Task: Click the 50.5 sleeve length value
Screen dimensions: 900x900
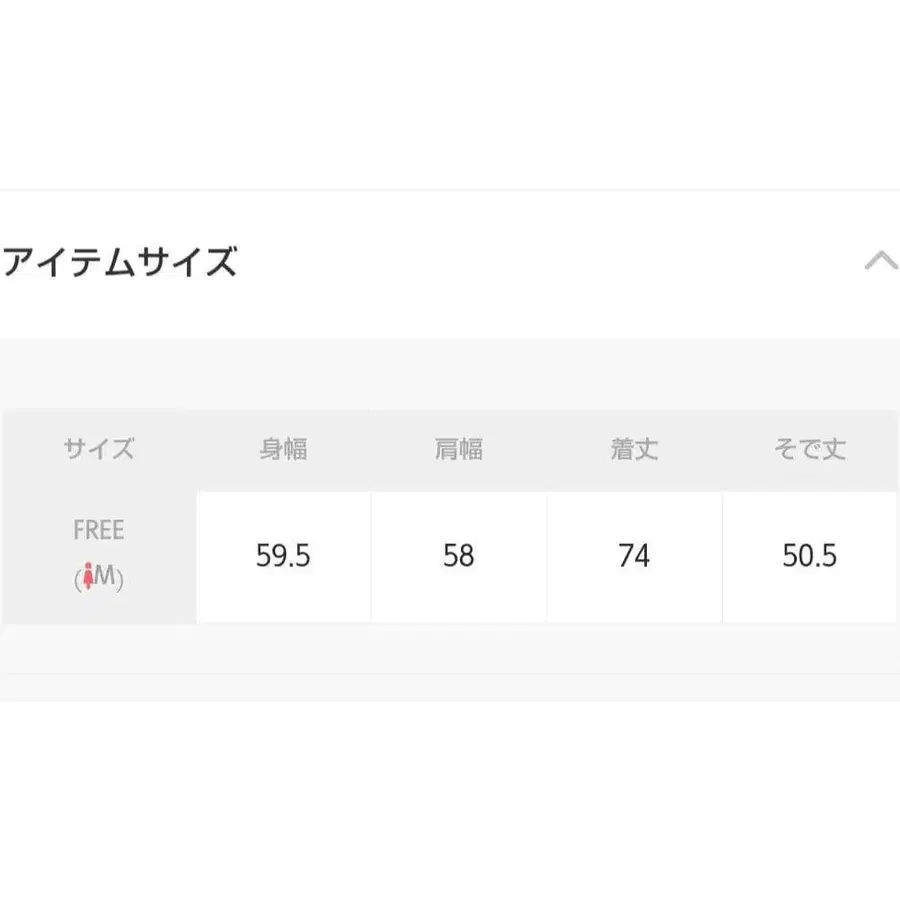Action: click(809, 556)
